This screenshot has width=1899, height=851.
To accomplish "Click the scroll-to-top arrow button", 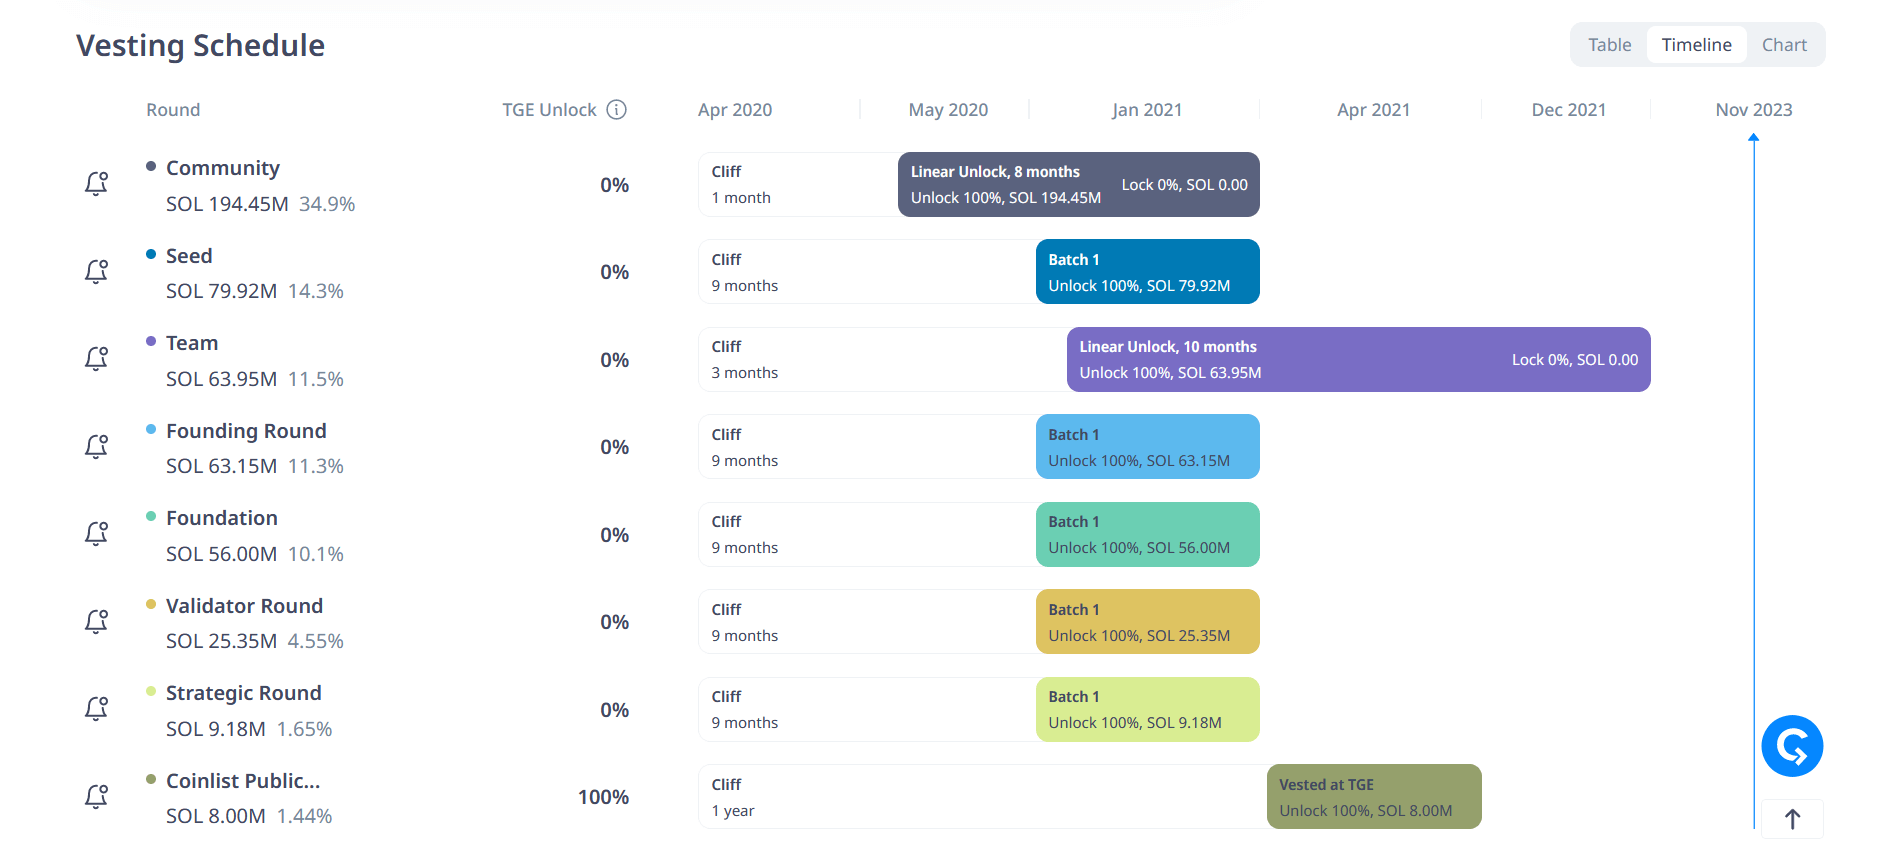I will tap(1792, 818).
